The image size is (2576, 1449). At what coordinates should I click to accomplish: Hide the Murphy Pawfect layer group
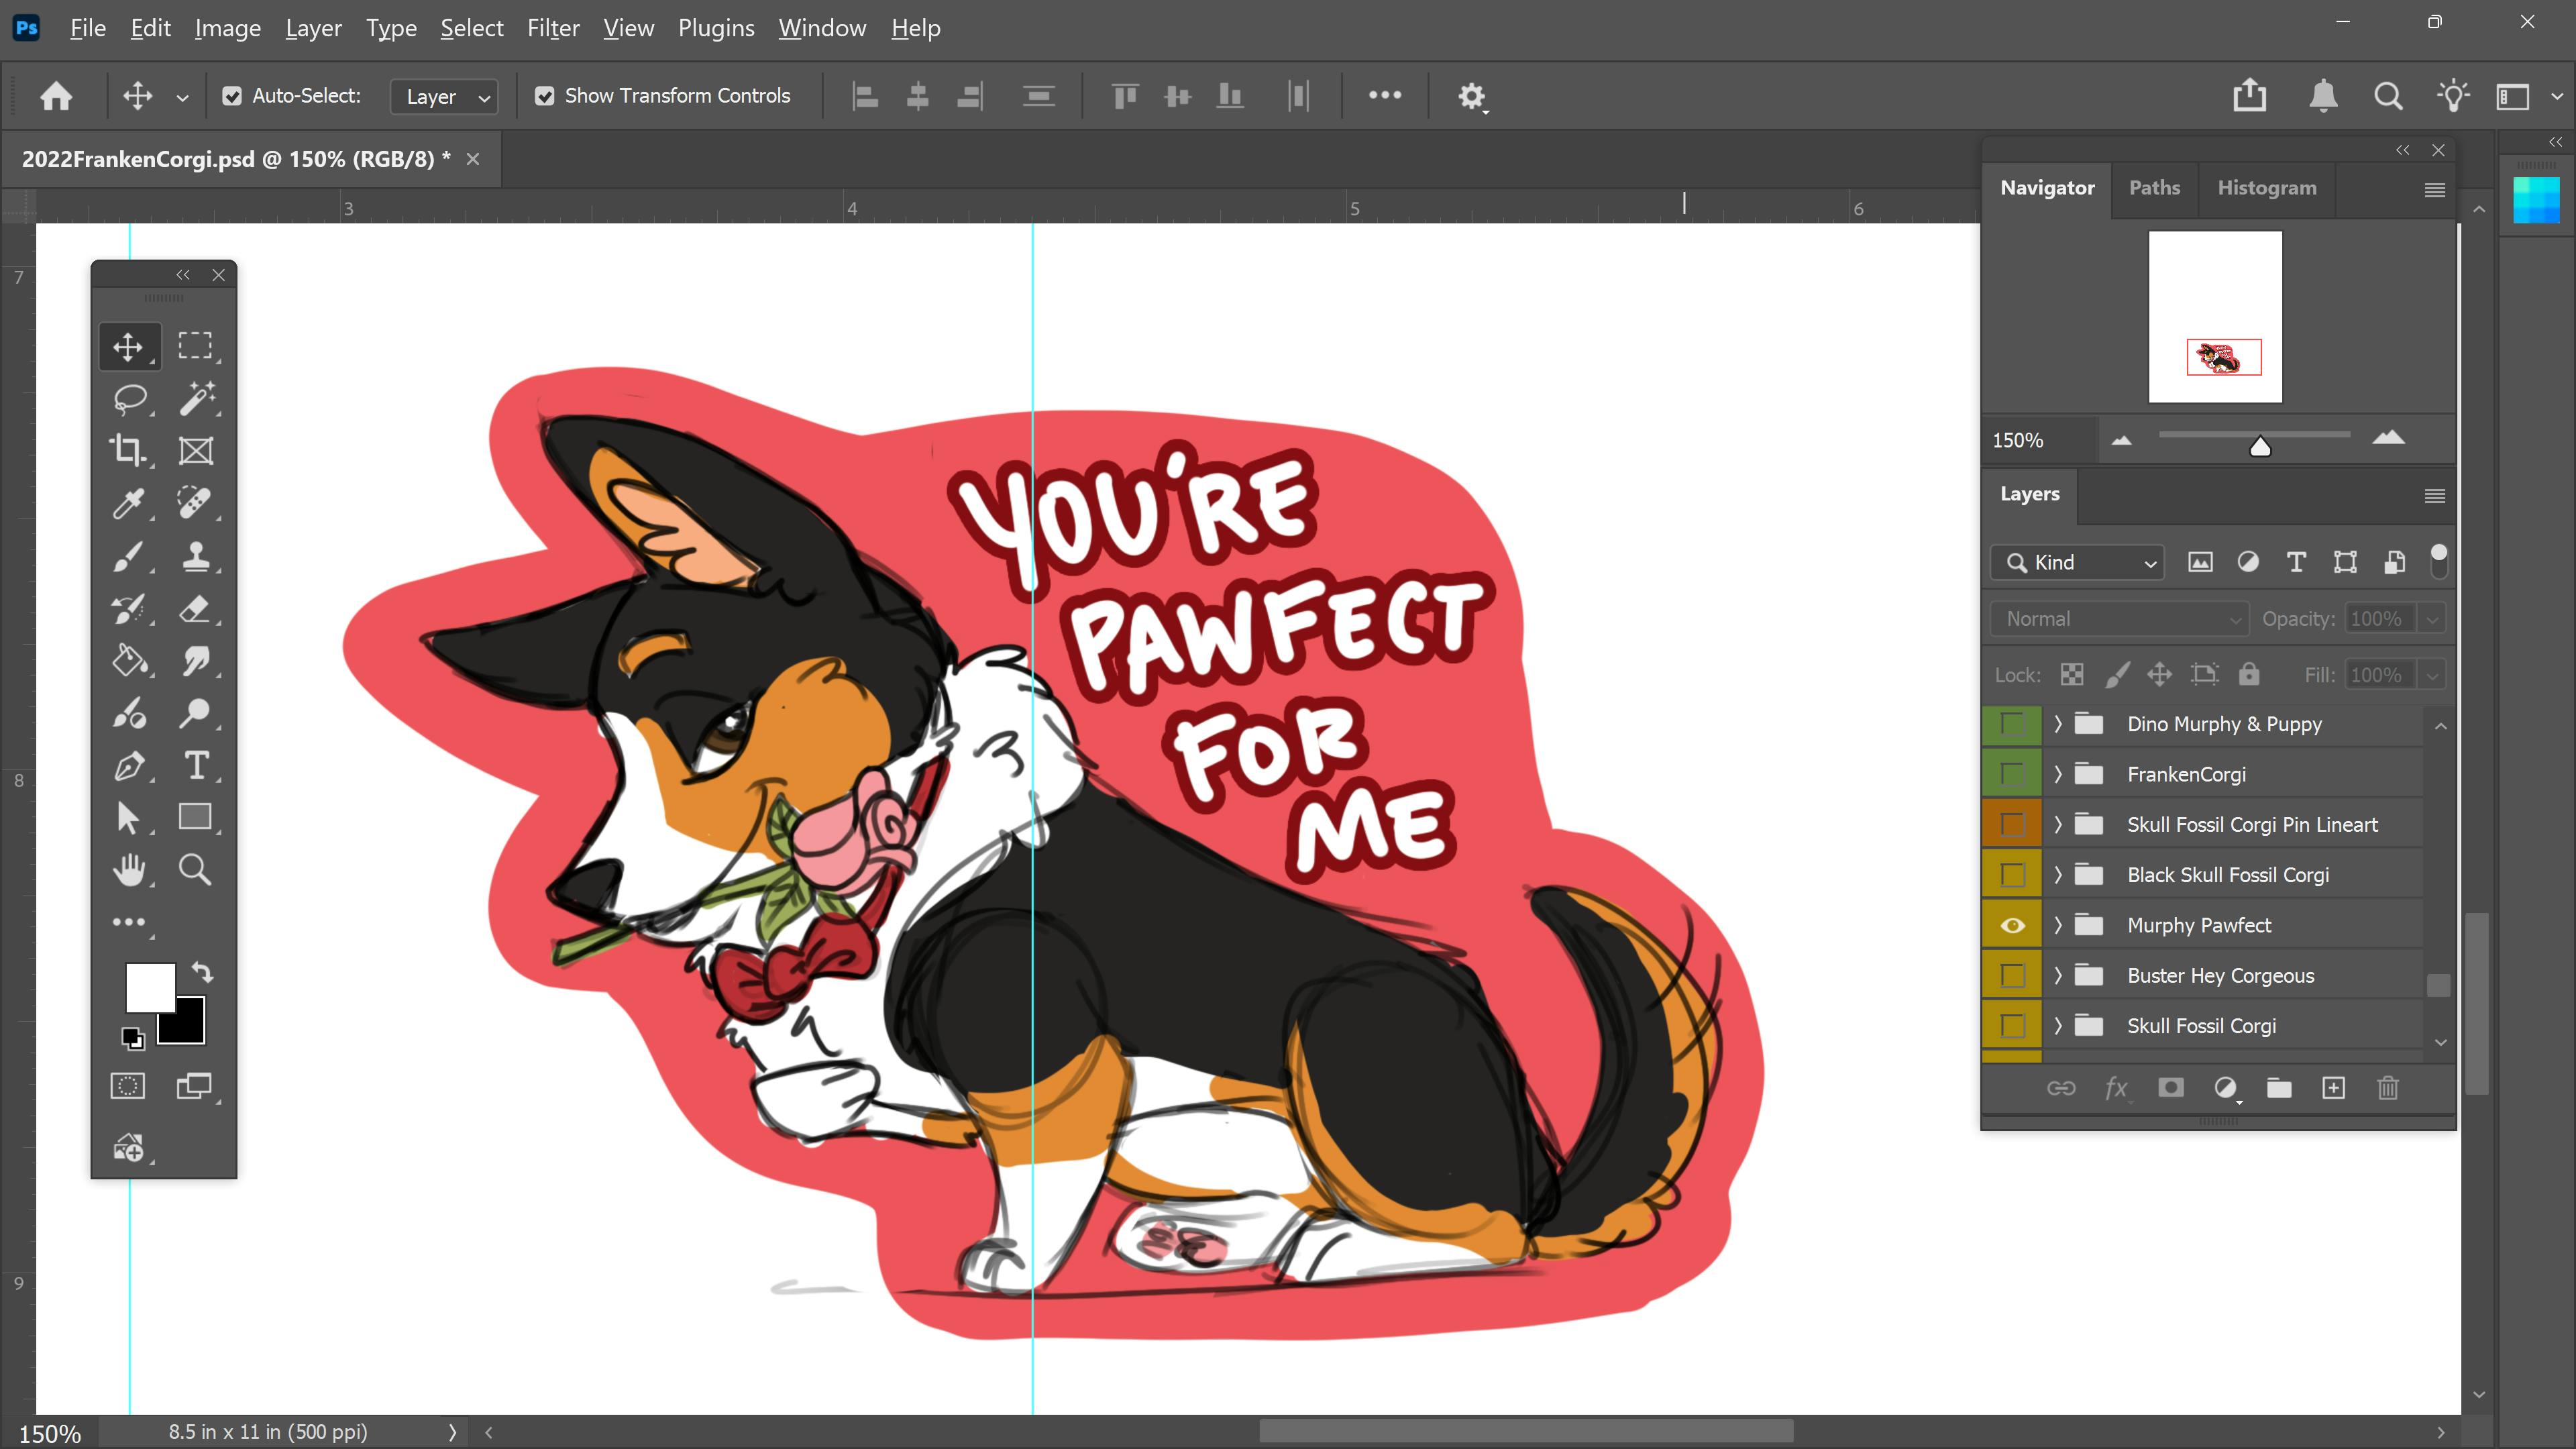[2012, 925]
